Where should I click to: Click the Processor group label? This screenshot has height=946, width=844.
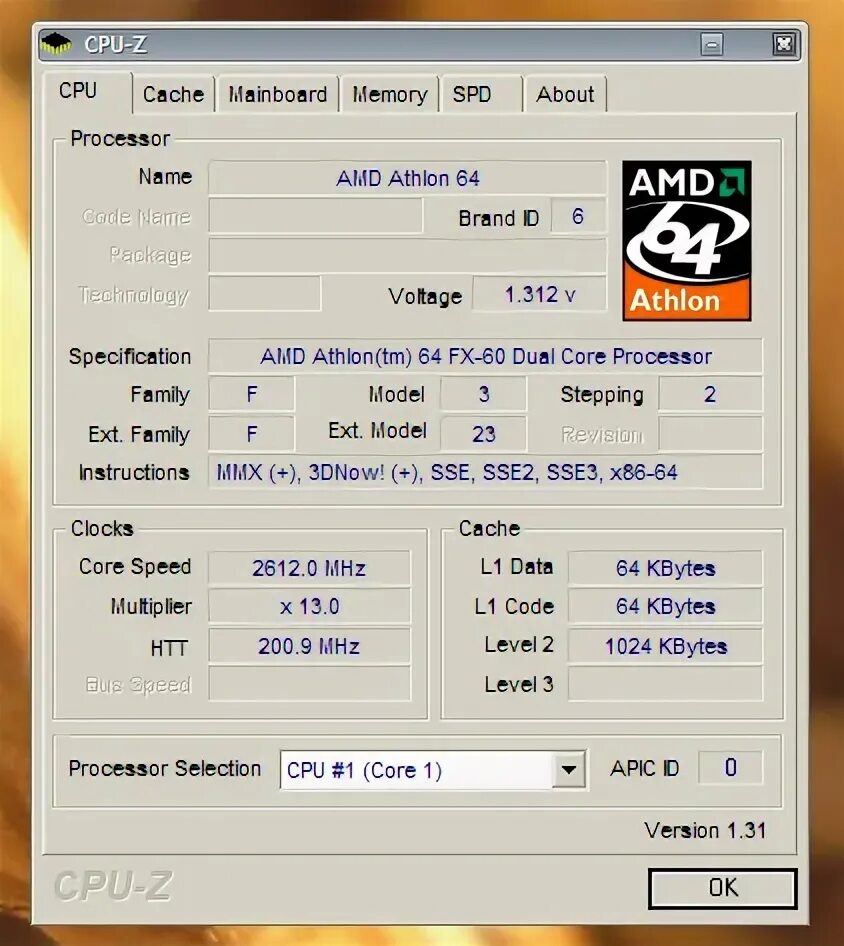[120, 138]
